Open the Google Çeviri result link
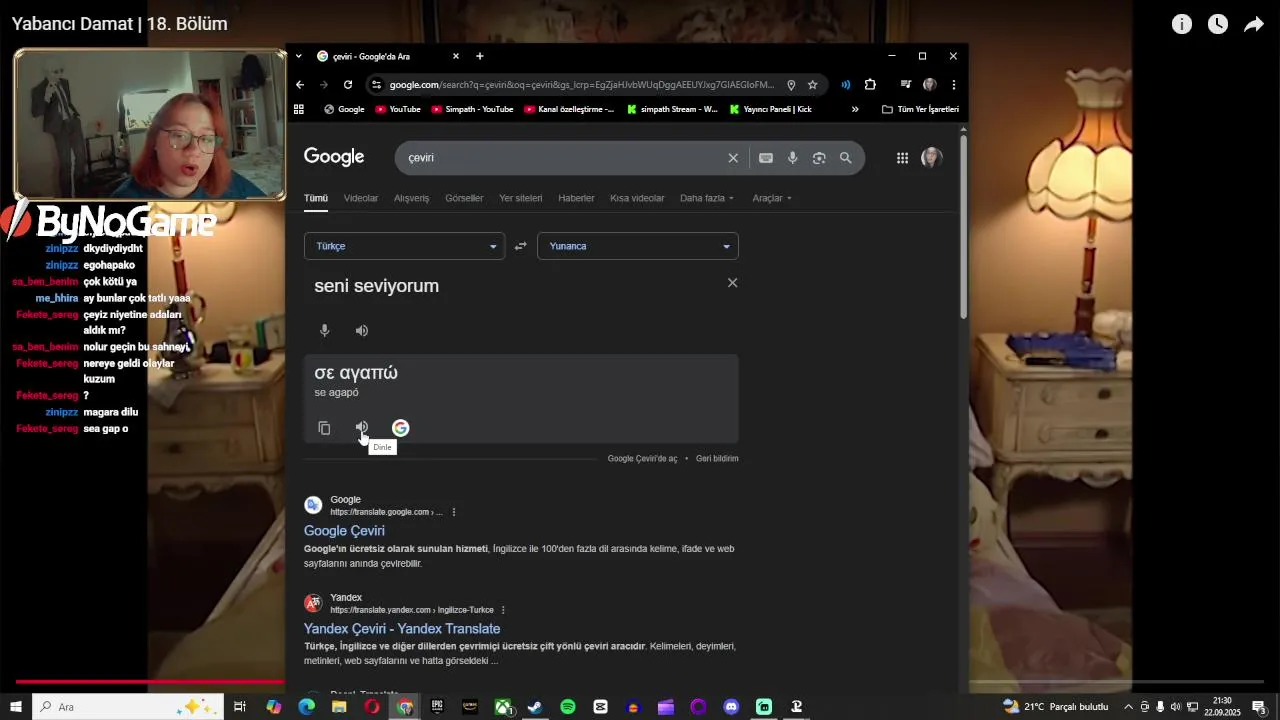The image size is (1280, 720). [344, 531]
